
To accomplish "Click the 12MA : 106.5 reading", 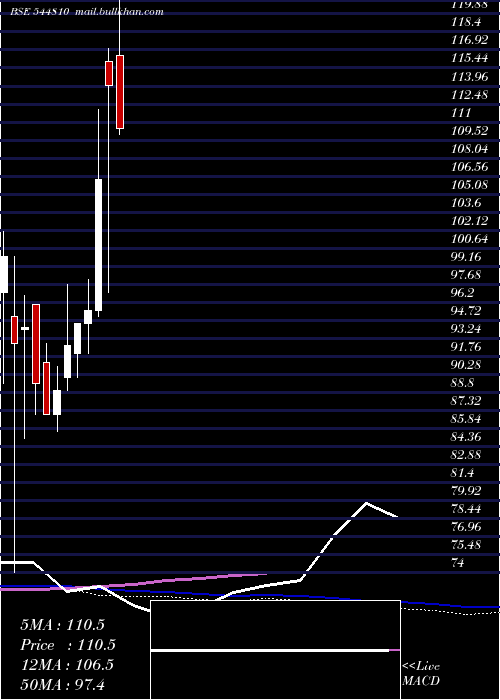I will pyautogui.click(x=67, y=665).
